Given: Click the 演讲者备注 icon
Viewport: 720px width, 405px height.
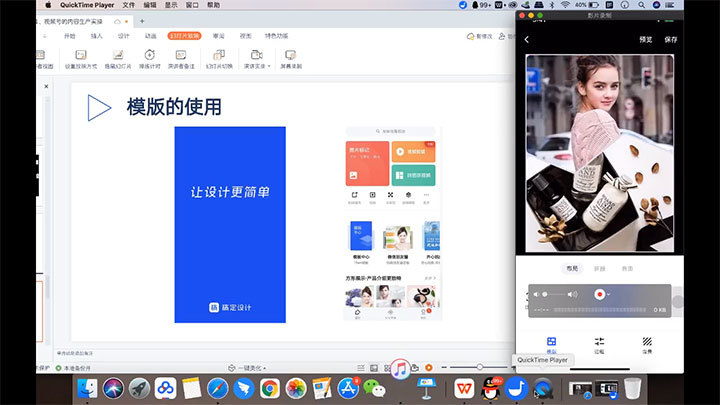Looking at the screenshot, I should click(x=181, y=54).
